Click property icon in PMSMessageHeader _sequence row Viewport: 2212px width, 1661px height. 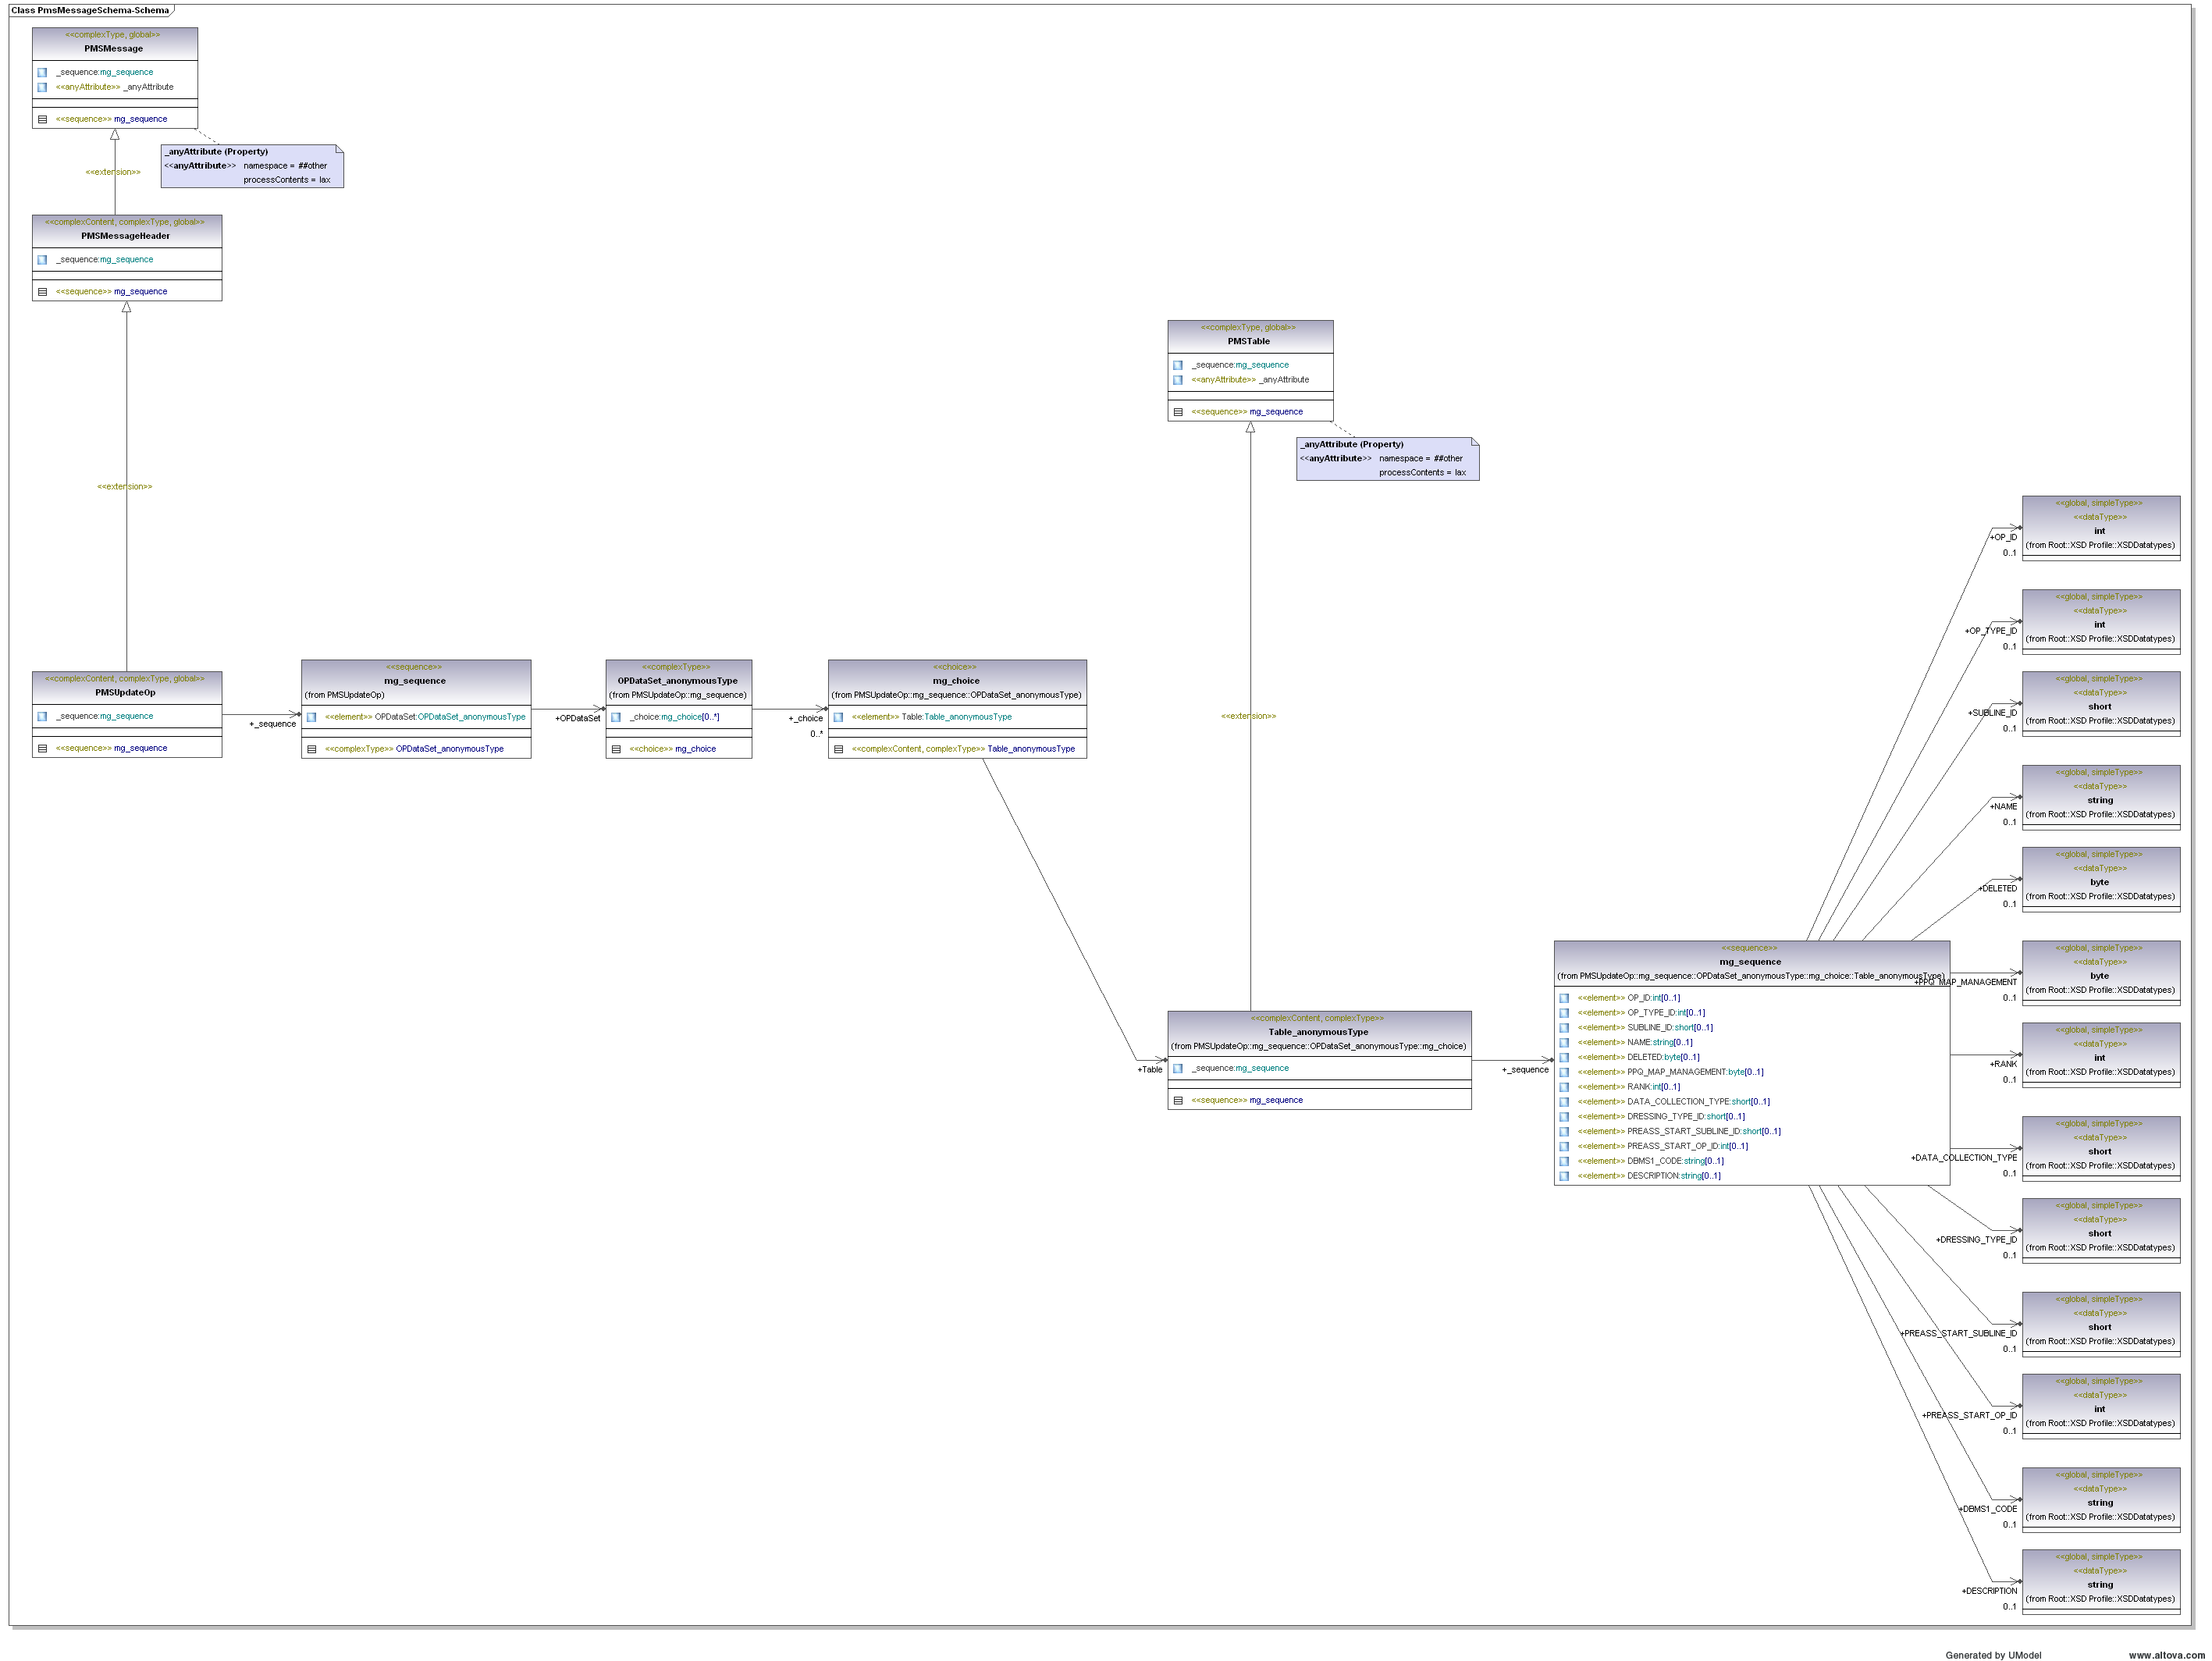click(42, 260)
